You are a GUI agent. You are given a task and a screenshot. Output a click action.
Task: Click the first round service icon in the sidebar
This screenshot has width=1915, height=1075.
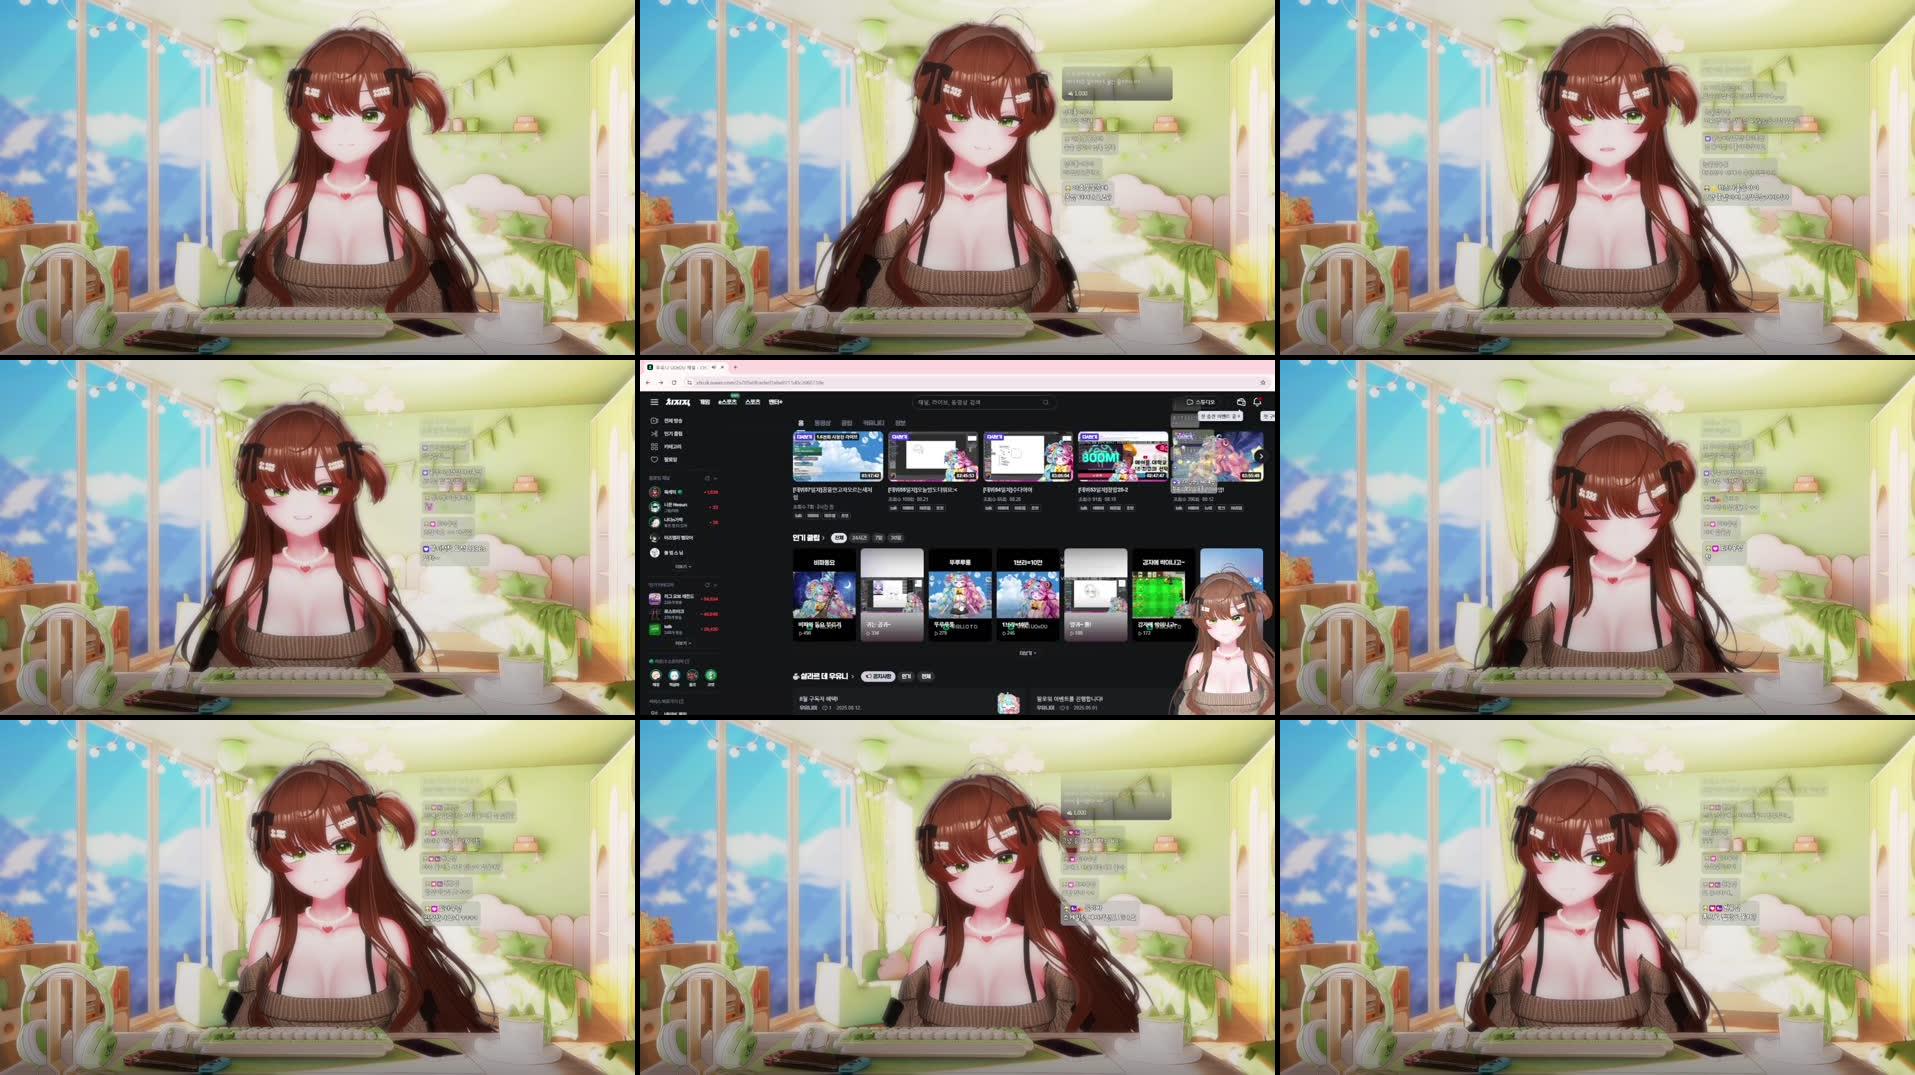(x=656, y=675)
